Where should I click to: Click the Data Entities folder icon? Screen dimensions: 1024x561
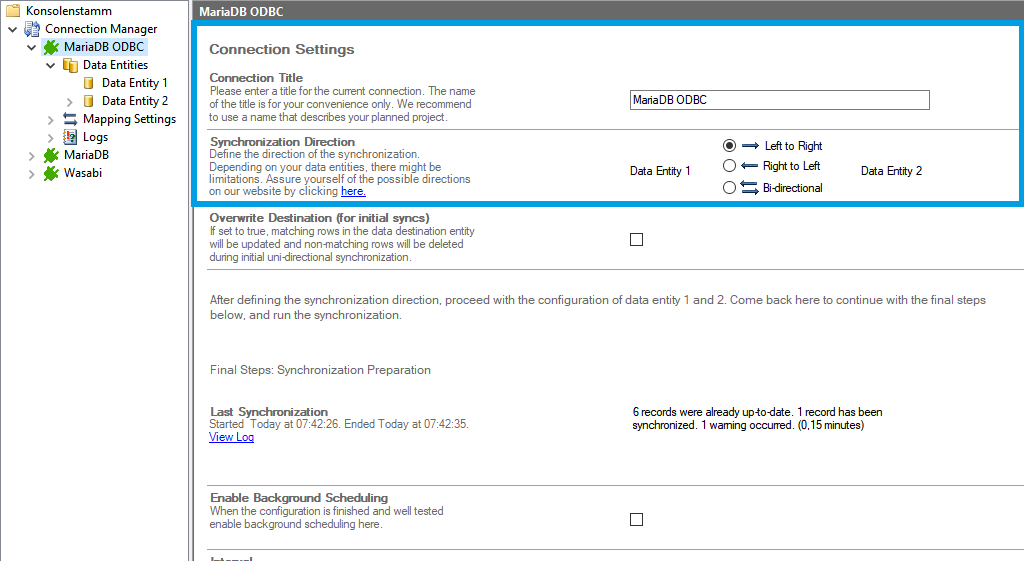(70, 65)
